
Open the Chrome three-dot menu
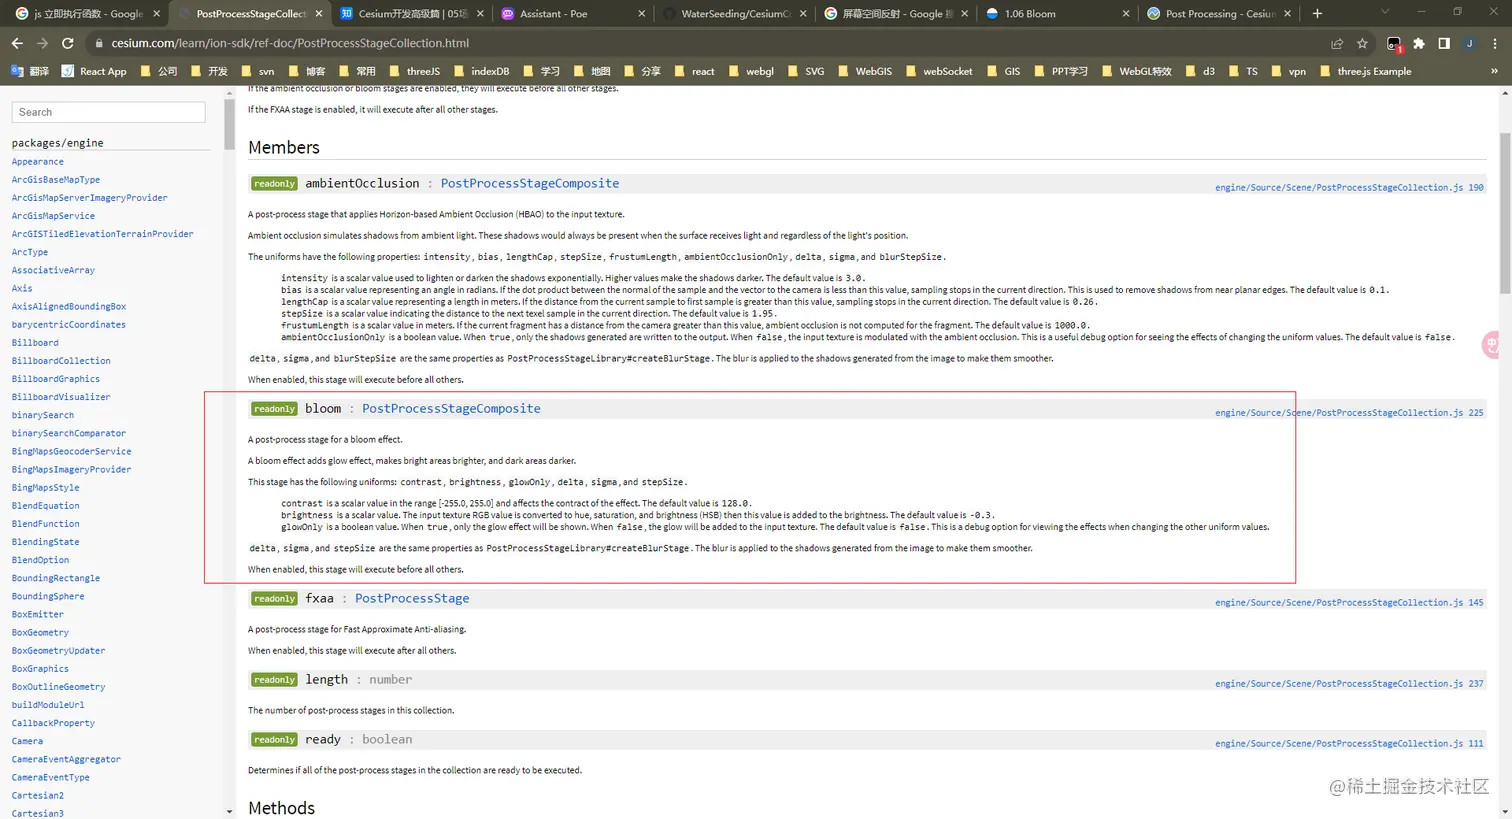click(1495, 43)
